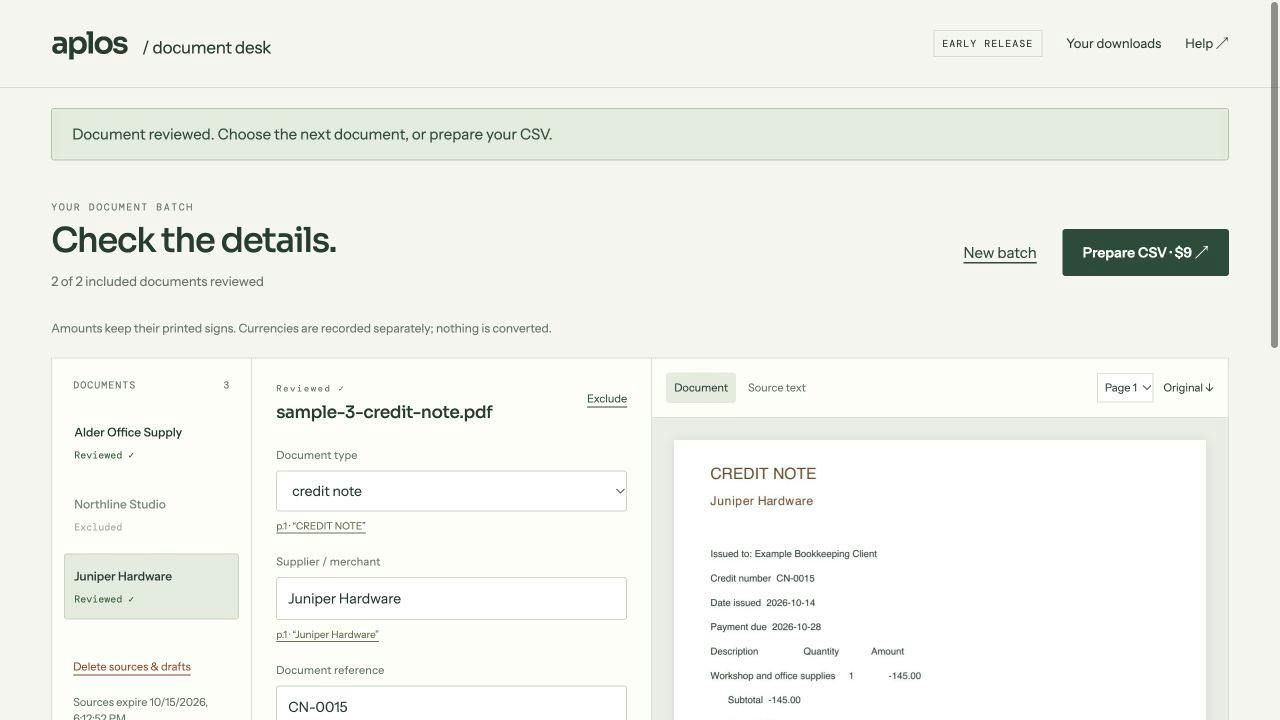The width and height of the screenshot is (1280, 720).
Task: Select Juniper Hardware document
Action: (x=151, y=587)
